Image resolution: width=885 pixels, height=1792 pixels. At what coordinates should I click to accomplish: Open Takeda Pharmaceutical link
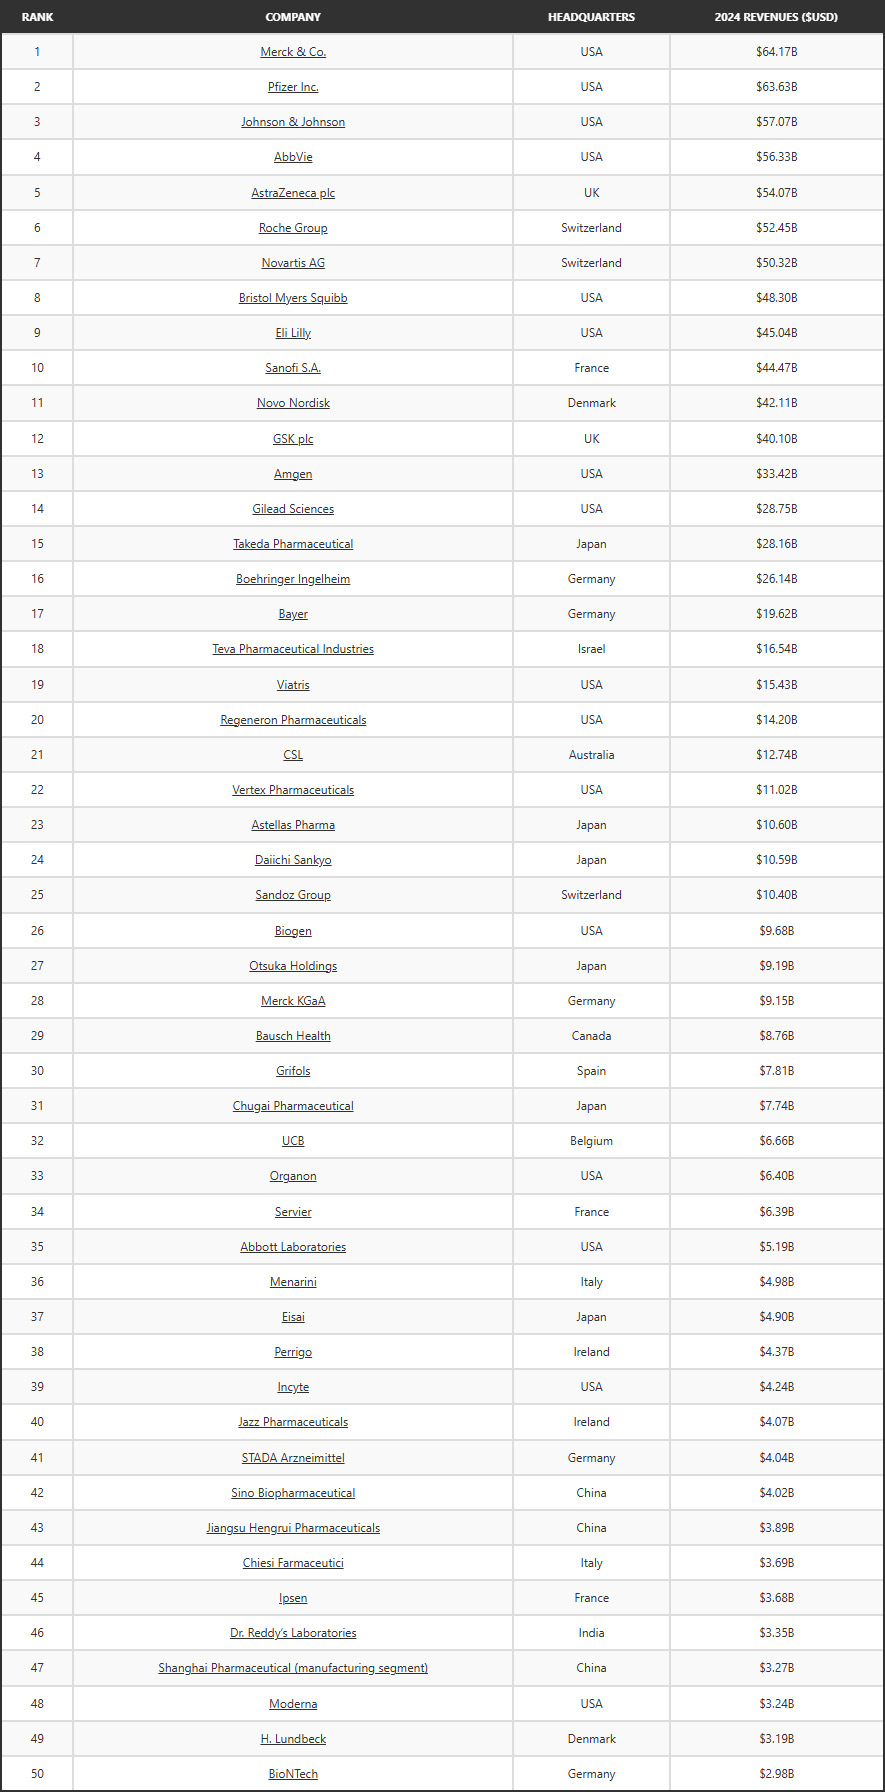tap(293, 544)
